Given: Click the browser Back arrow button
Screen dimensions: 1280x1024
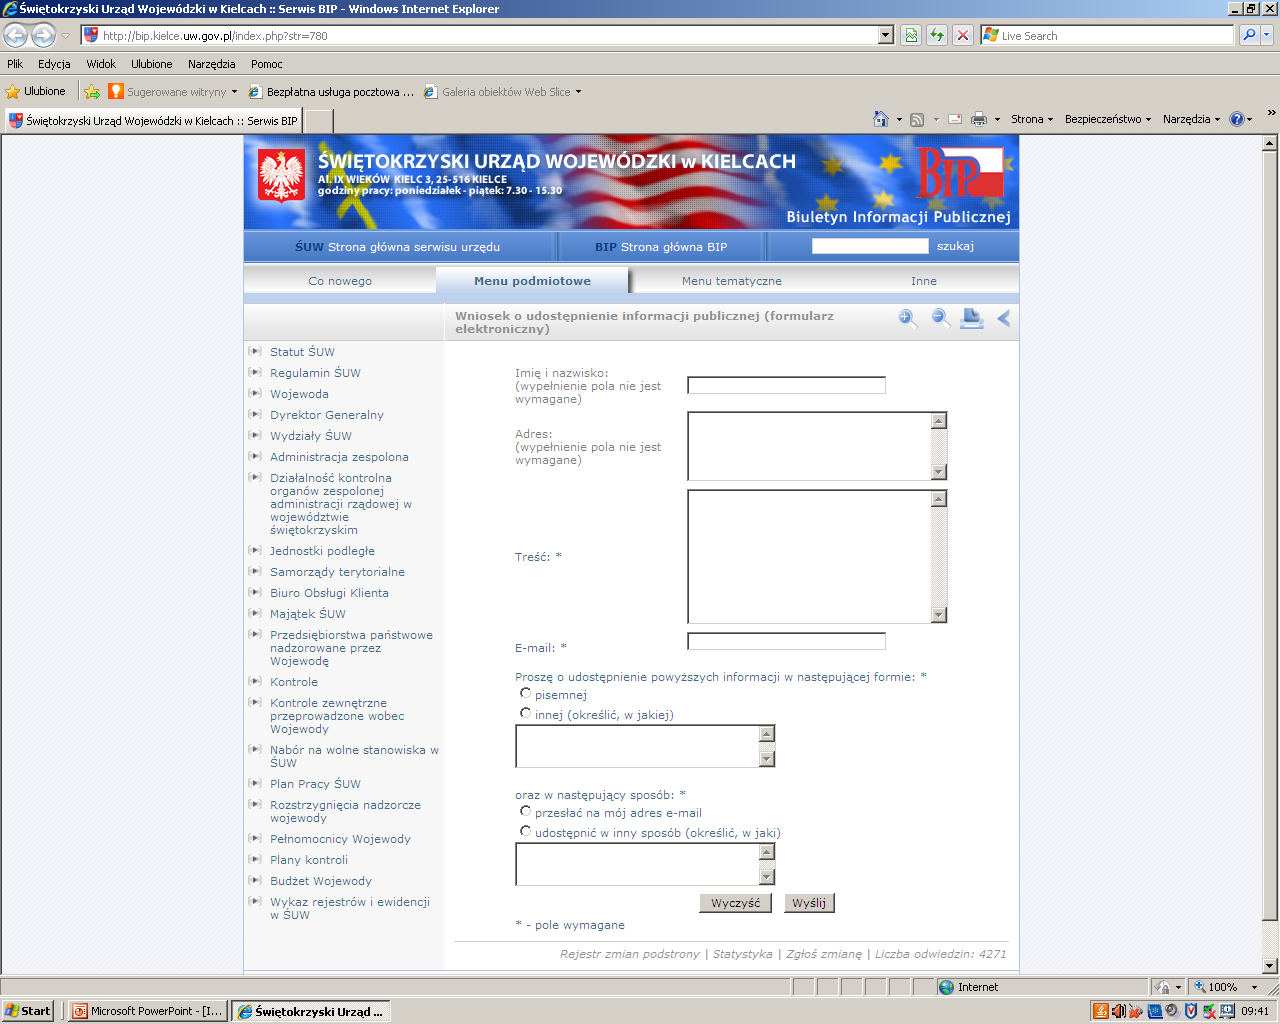Looking at the screenshot, I should [x=15, y=35].
